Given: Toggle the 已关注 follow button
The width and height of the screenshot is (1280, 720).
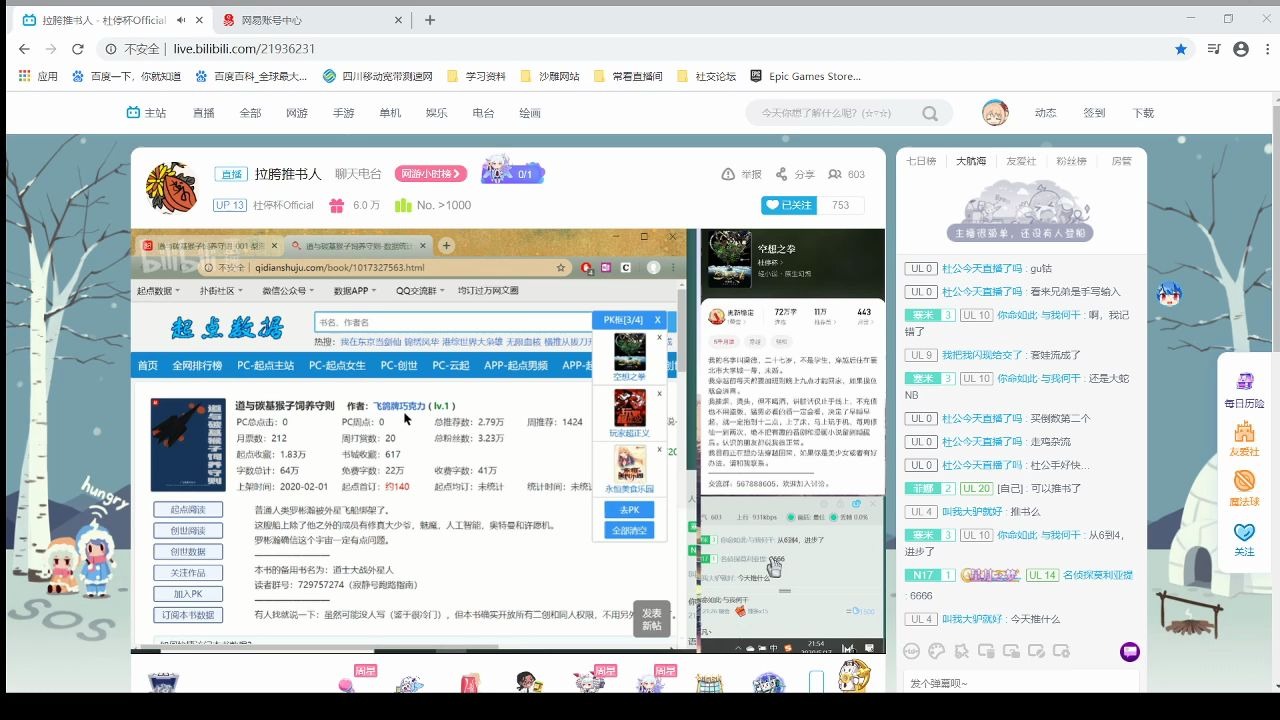Looking at the screenshot, I should click(789, 205).
